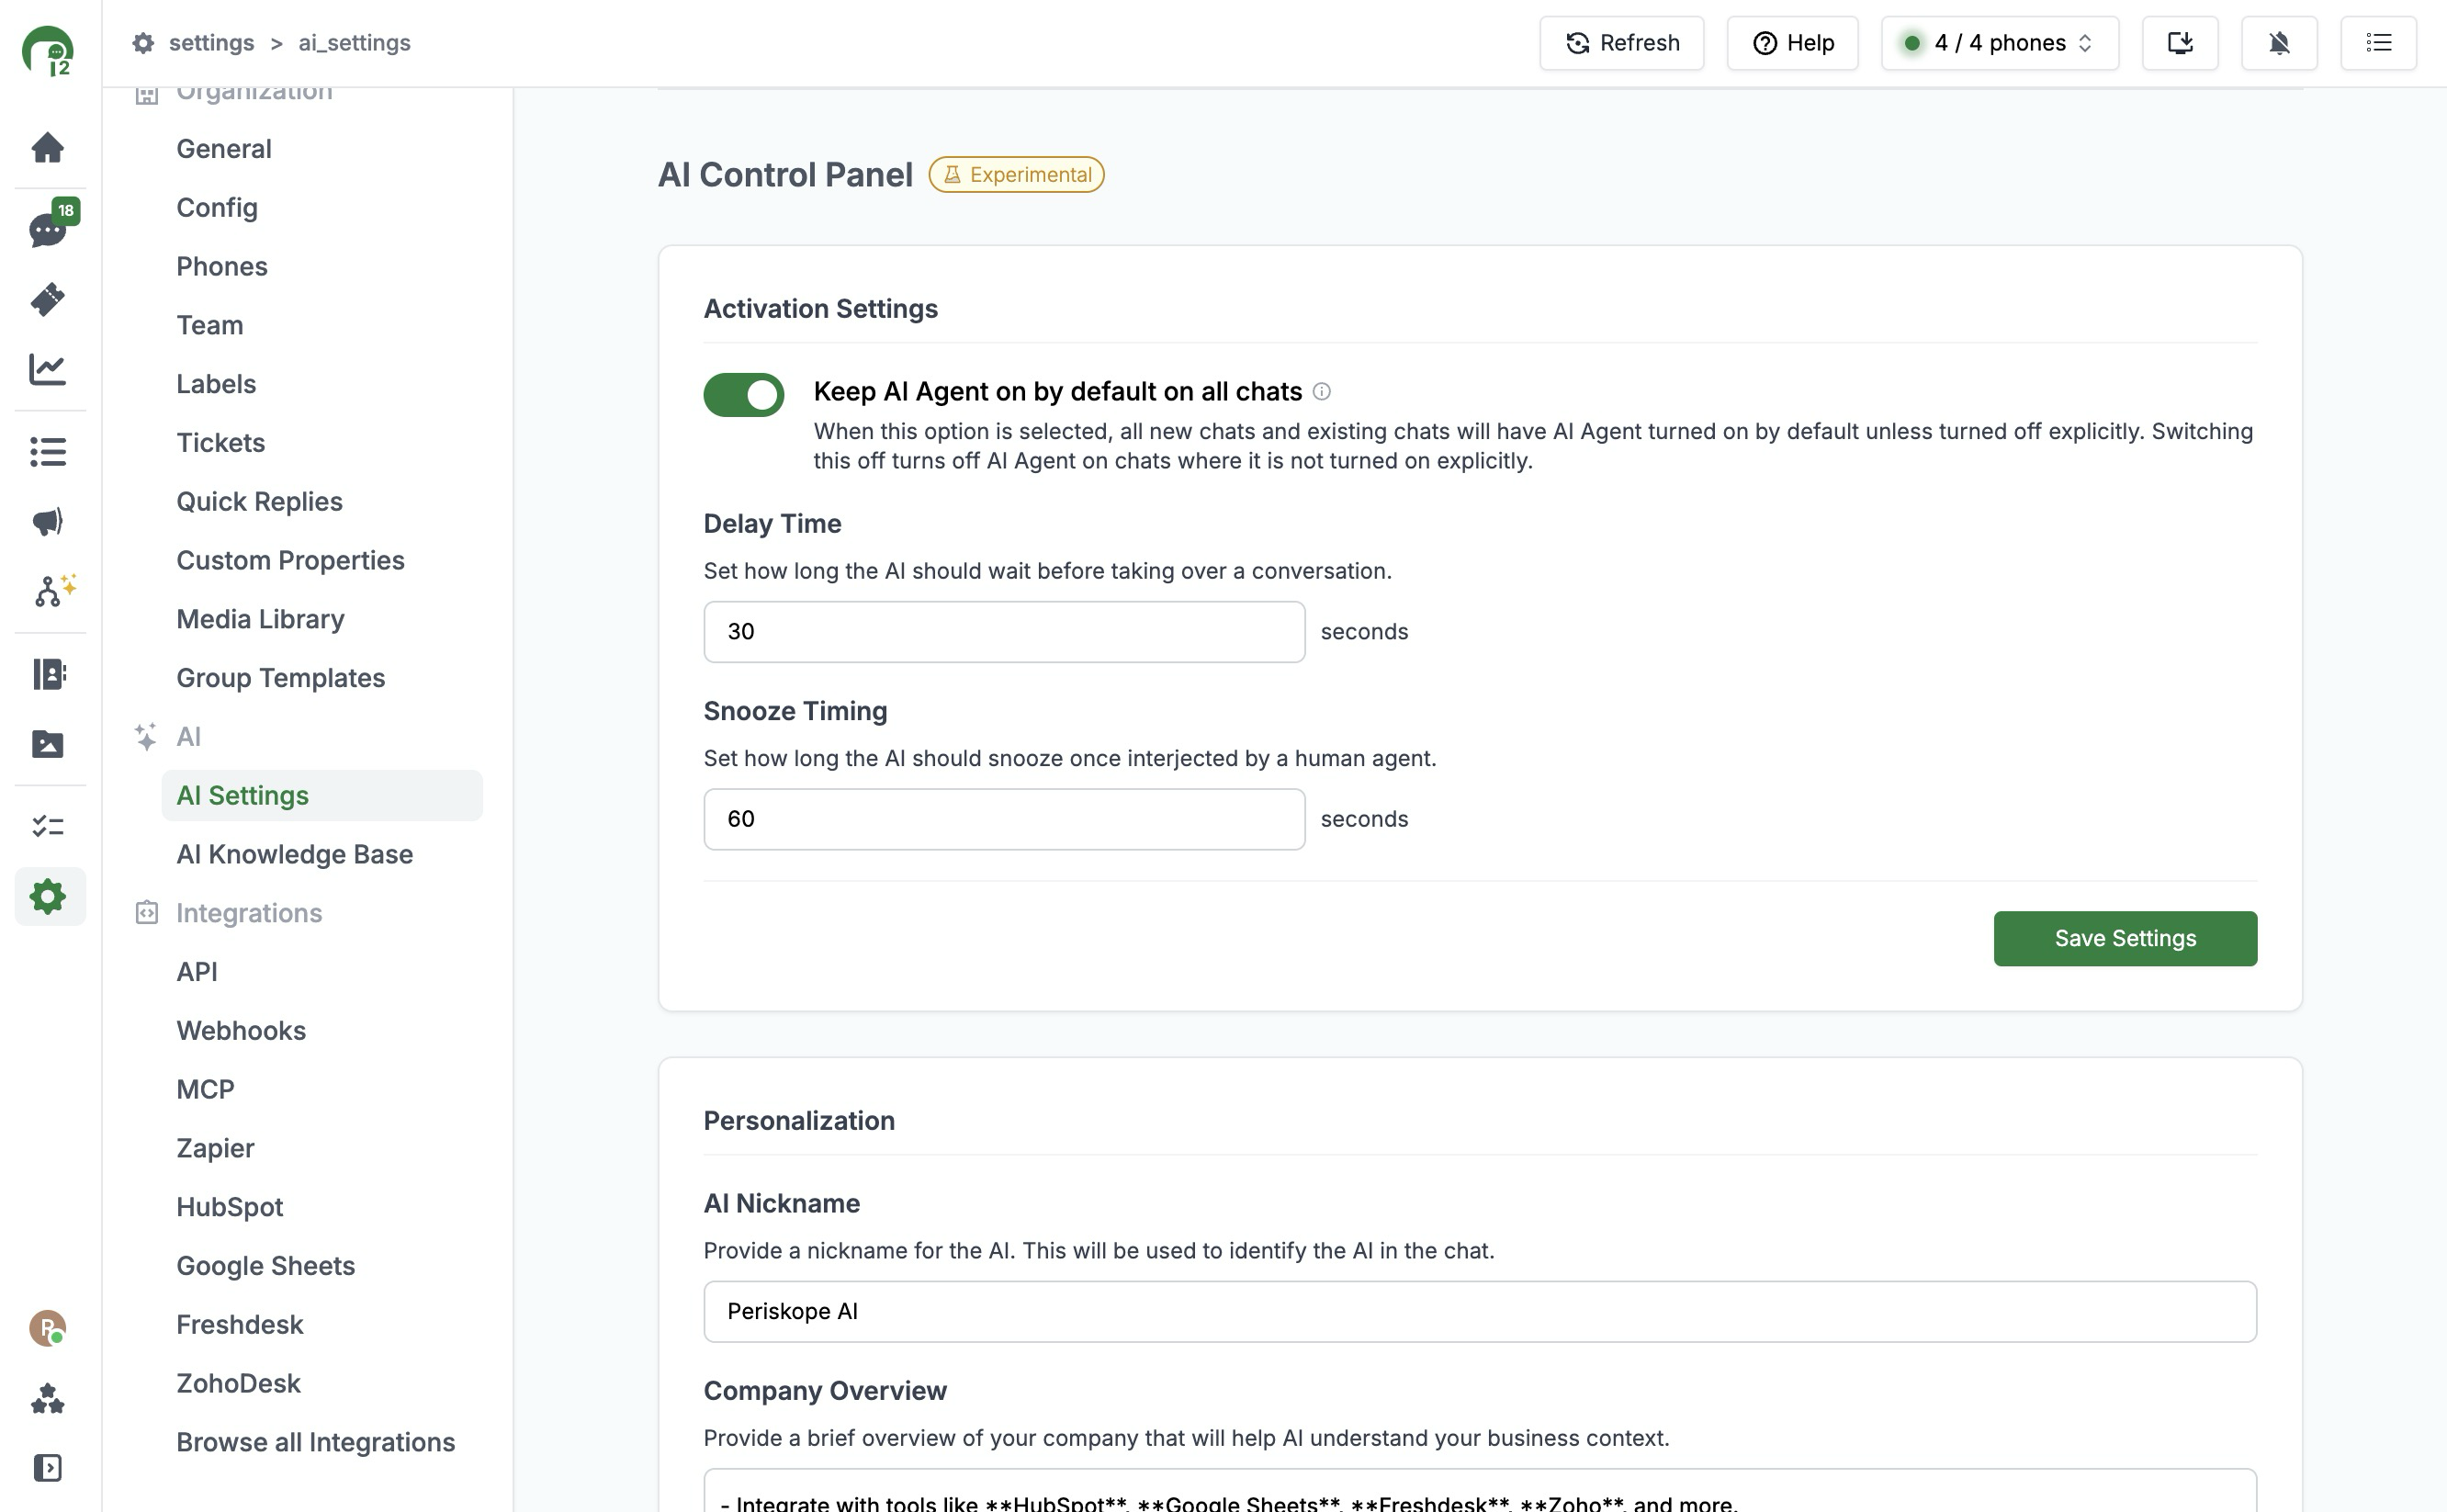Open HubSpot integration
This screenshot has height=1512, width=2447.
pos(230,1207)
